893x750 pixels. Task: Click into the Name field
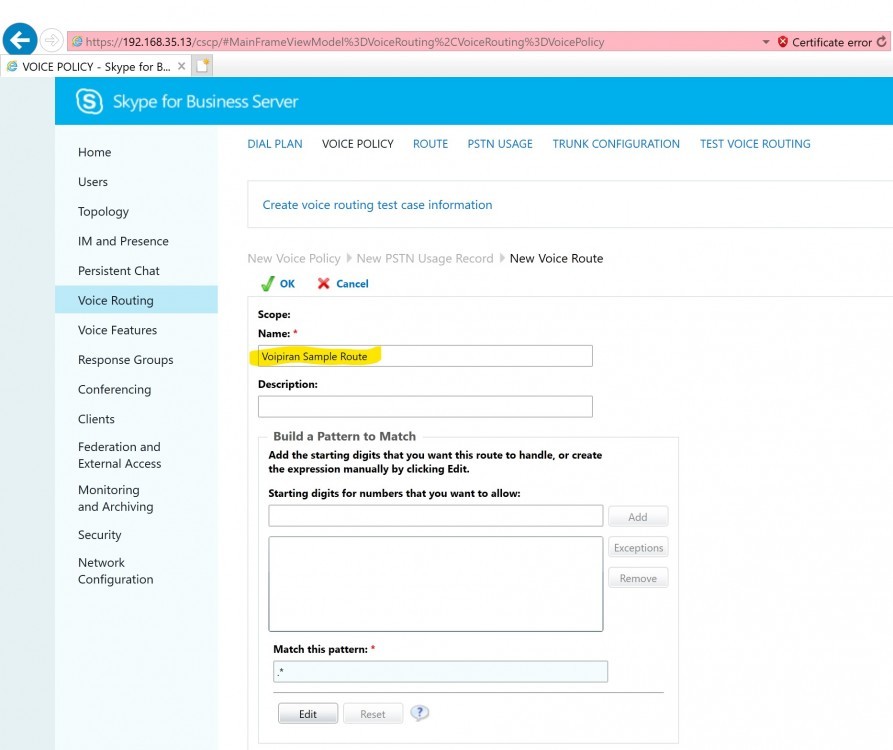pyautogui.click(x=425, y=356)
